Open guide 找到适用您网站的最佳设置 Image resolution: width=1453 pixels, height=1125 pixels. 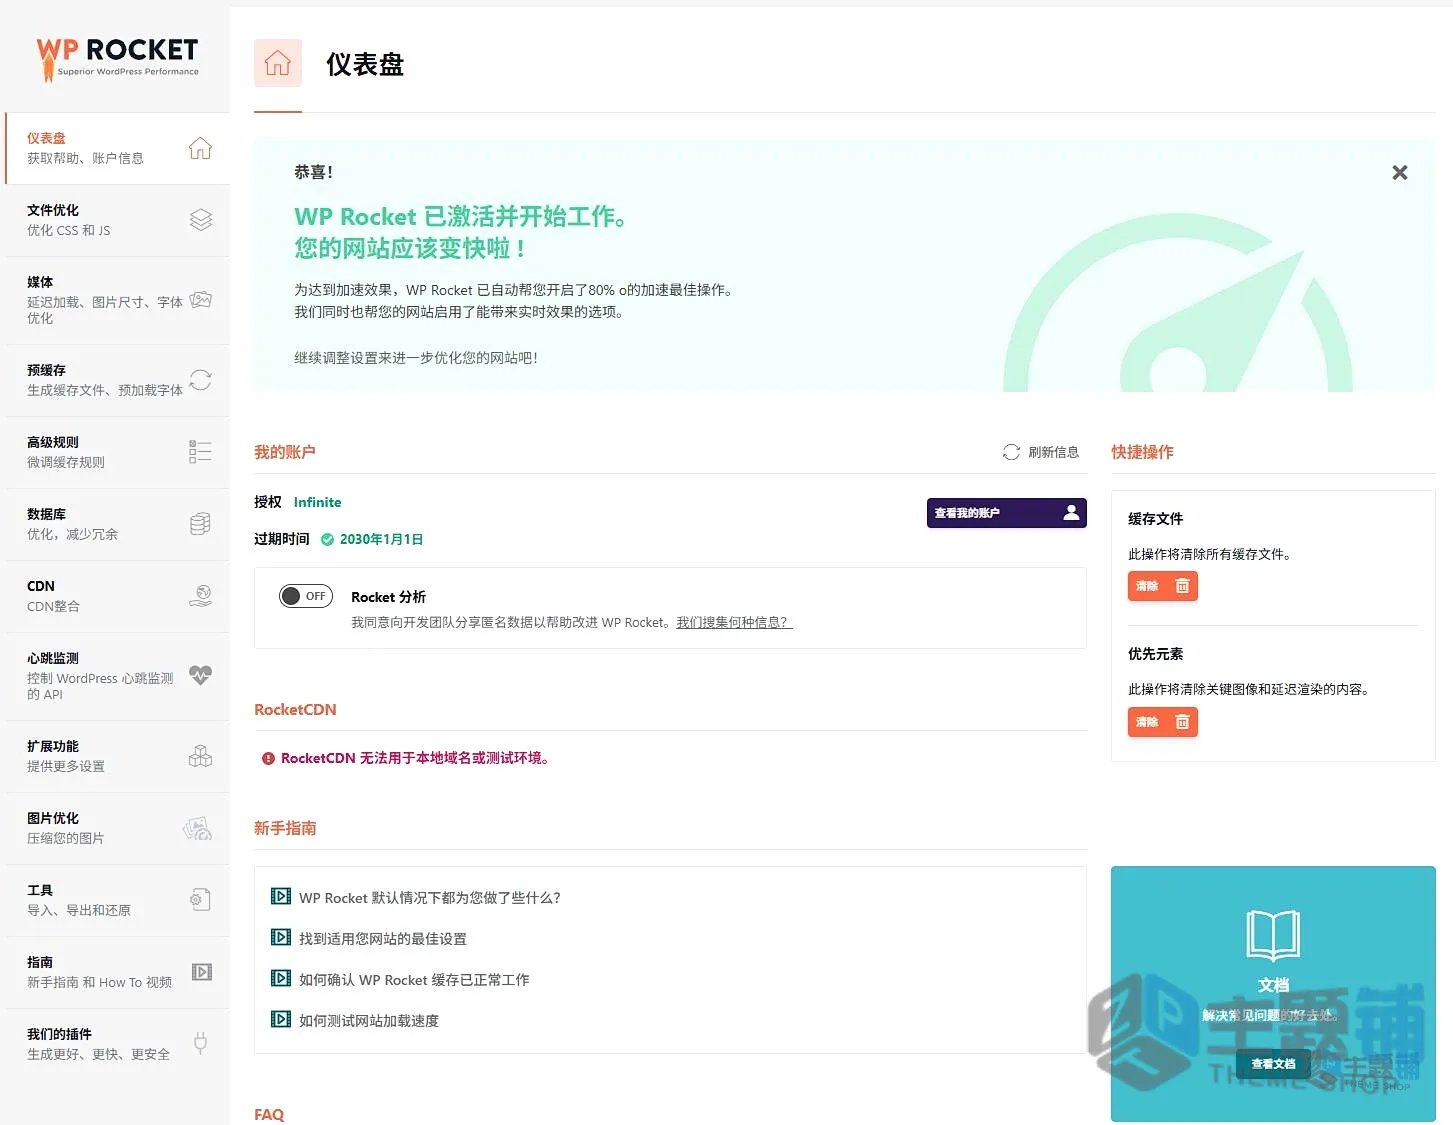pyautogui.click(x=383, y=939)
